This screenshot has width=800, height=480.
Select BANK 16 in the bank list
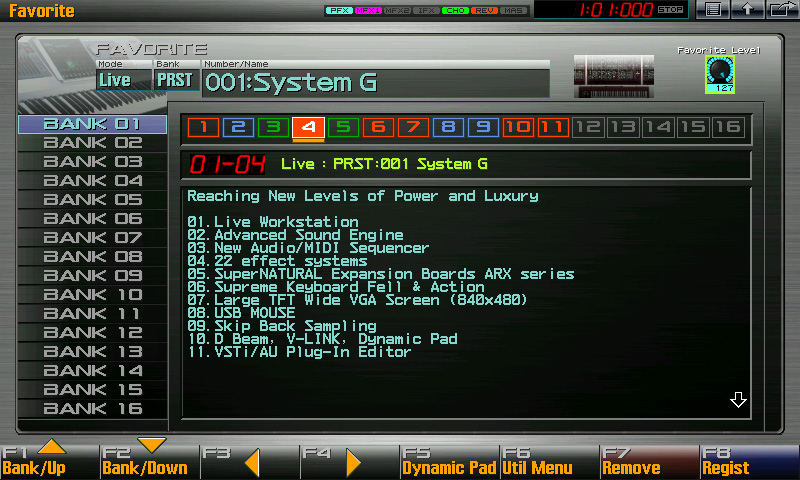point(92,409)
